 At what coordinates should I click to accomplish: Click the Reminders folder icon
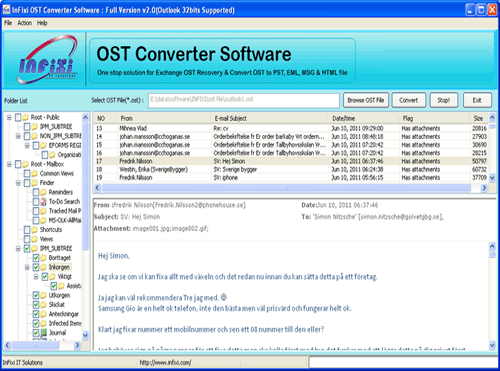pos(43,192)
